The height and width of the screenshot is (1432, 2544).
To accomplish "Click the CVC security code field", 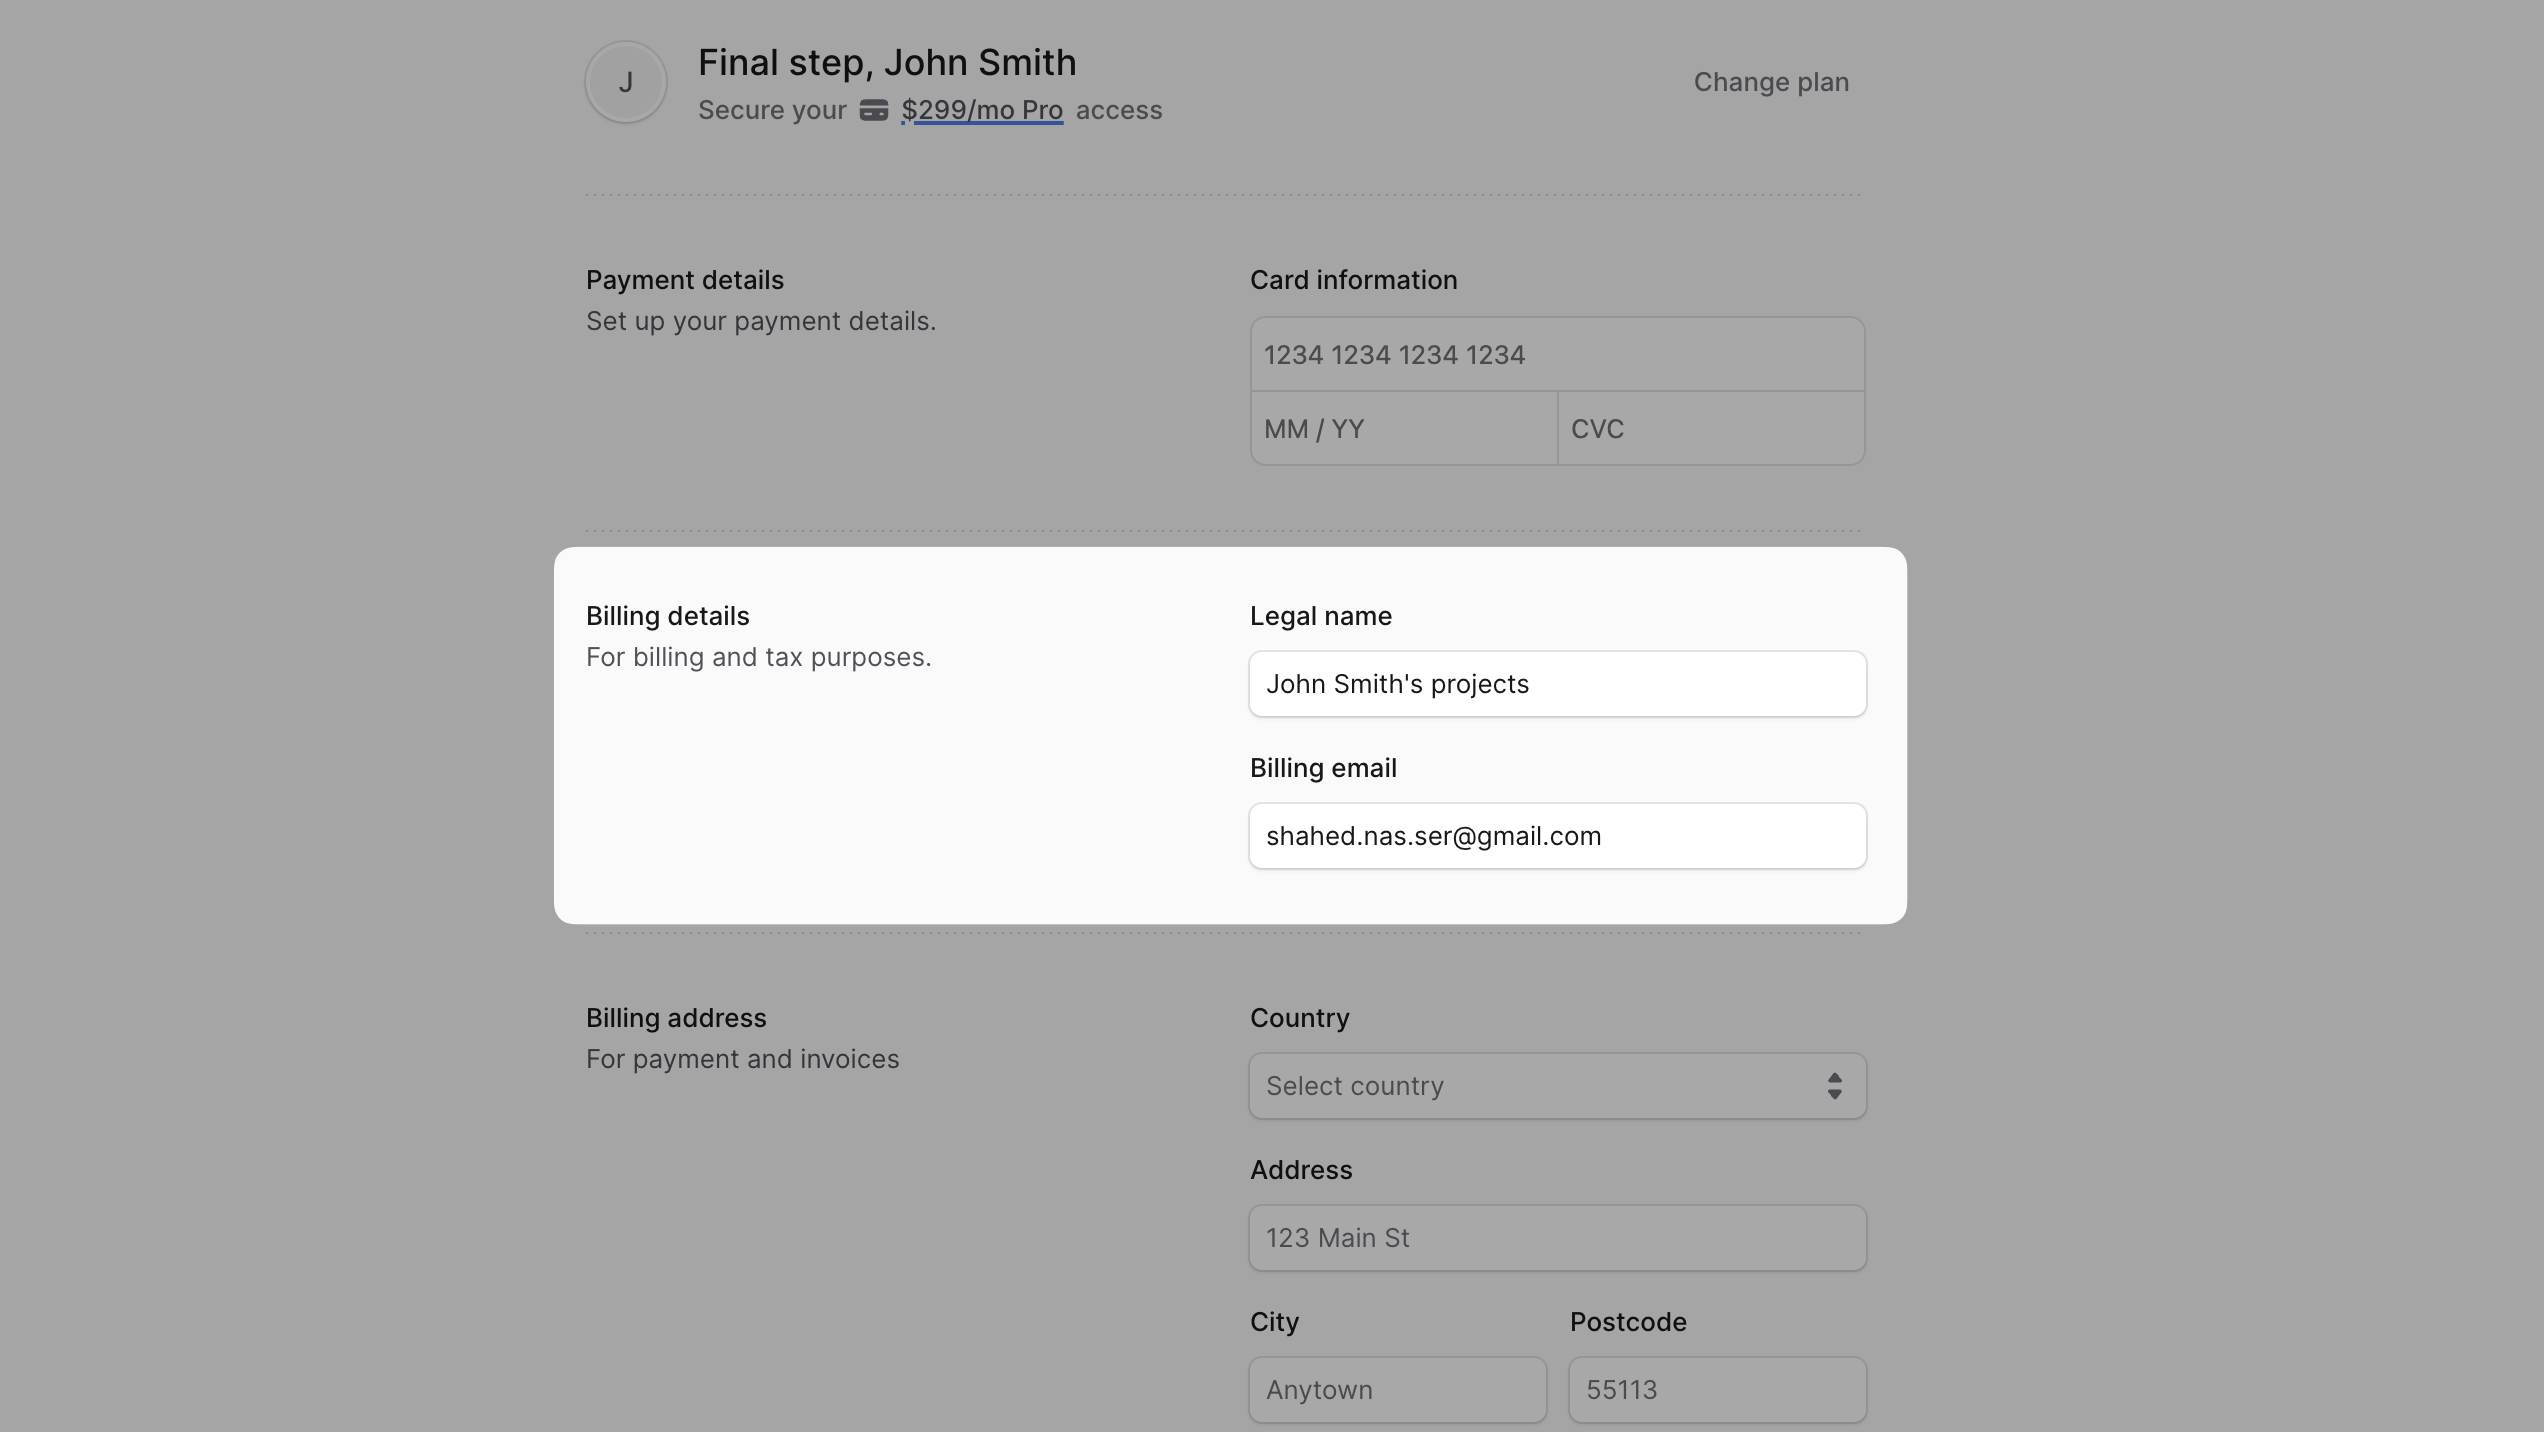I will (1710, 428).
